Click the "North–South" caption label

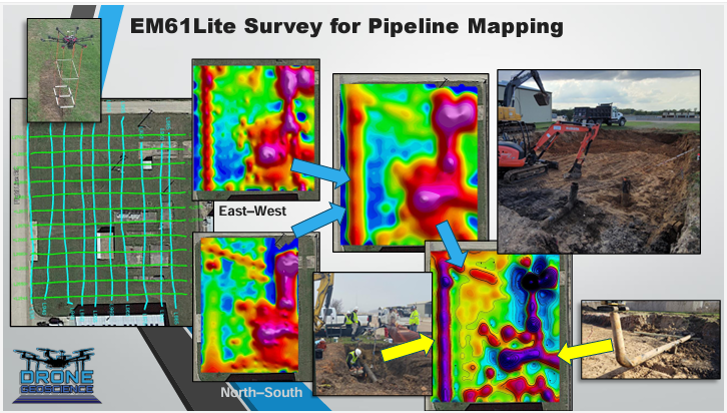(260, 392)
